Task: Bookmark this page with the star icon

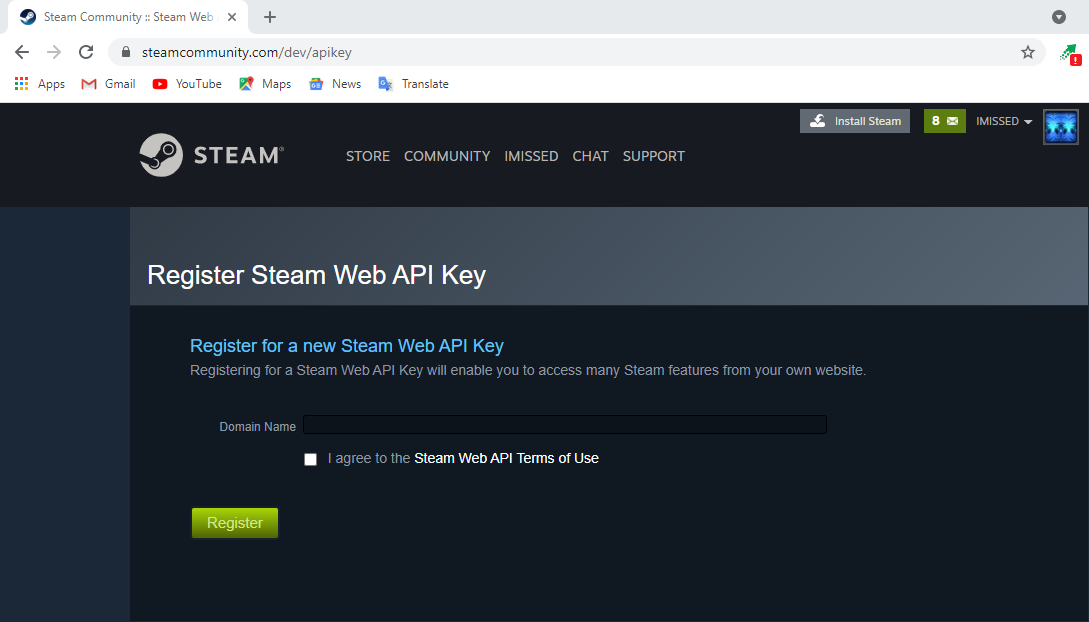Action: pos(1028,52)
